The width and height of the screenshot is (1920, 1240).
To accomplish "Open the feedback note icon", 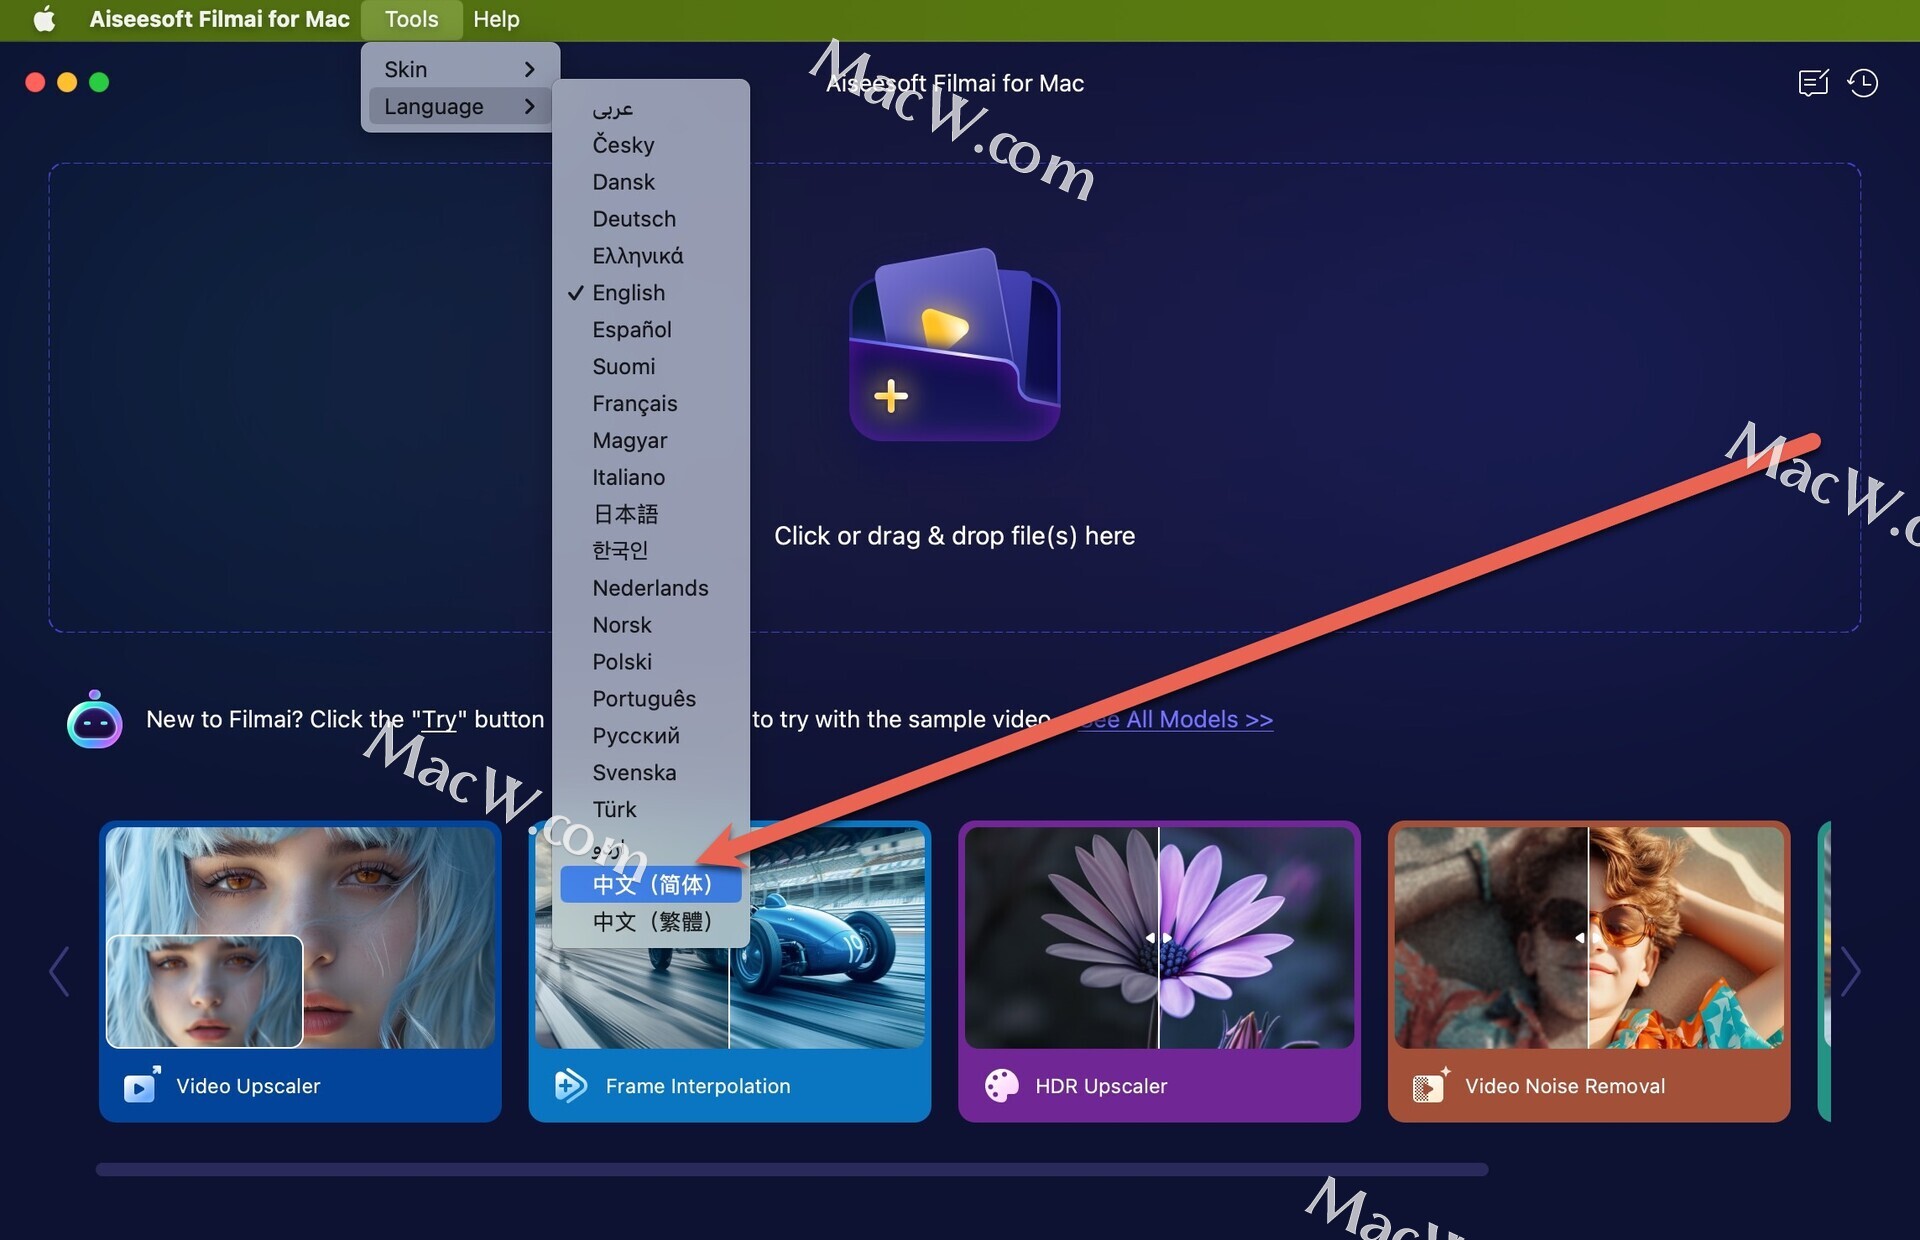I will (1813, 82).
